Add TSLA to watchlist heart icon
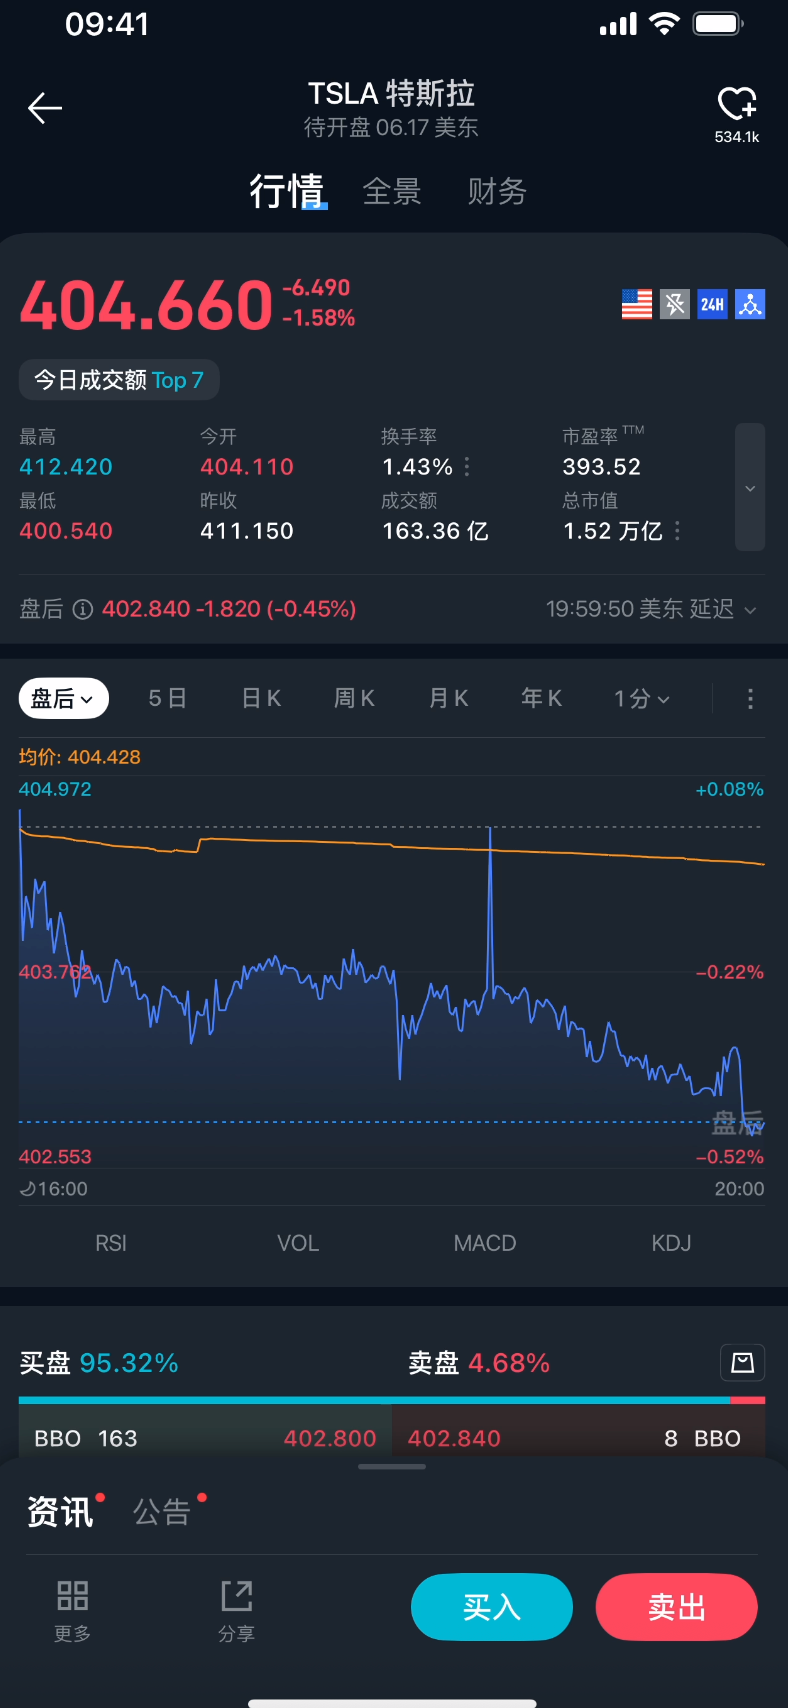This screenshot has height=1708, width=788. pyautogui.click(x=737, y=104)
